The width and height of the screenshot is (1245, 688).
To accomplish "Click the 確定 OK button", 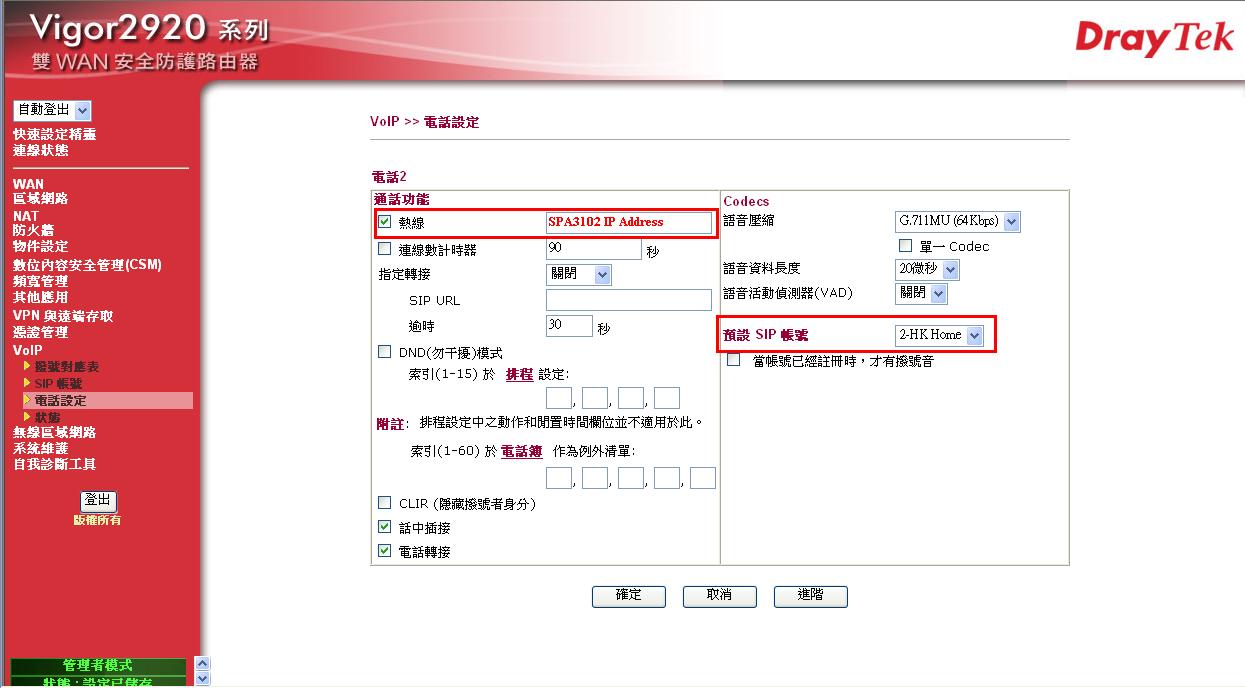I will [629, 596].
